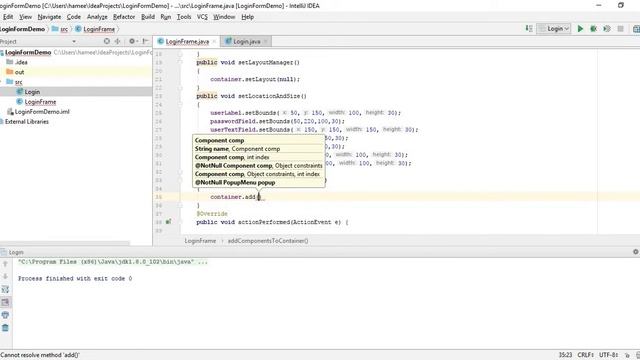
Task: Open the Build menu
Action: click(x=148, y=17)
